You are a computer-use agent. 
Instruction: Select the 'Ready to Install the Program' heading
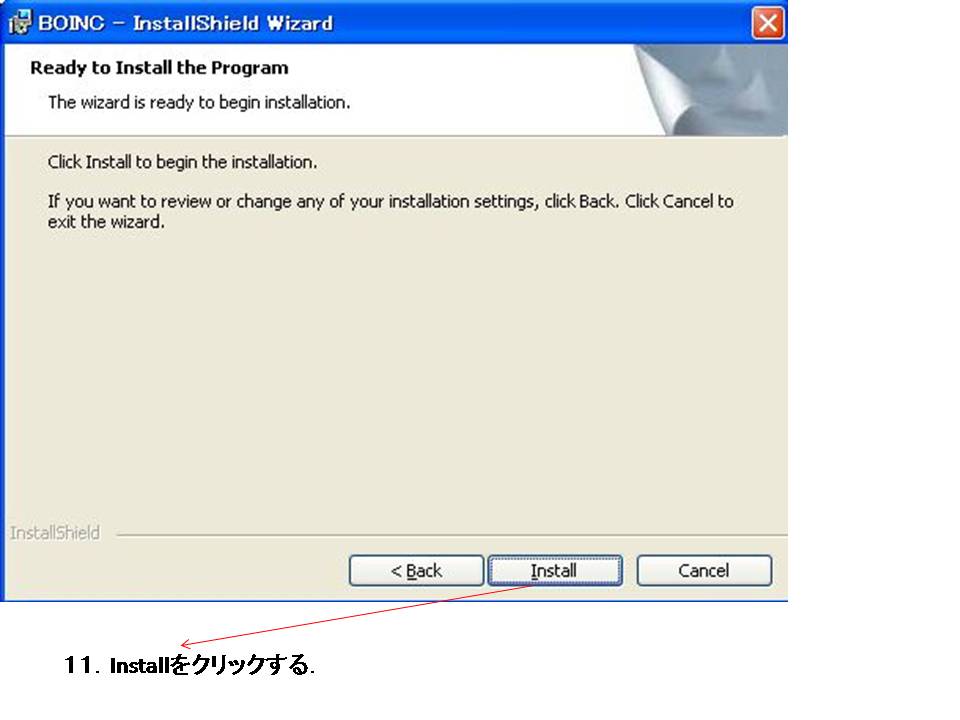[159, 68]
